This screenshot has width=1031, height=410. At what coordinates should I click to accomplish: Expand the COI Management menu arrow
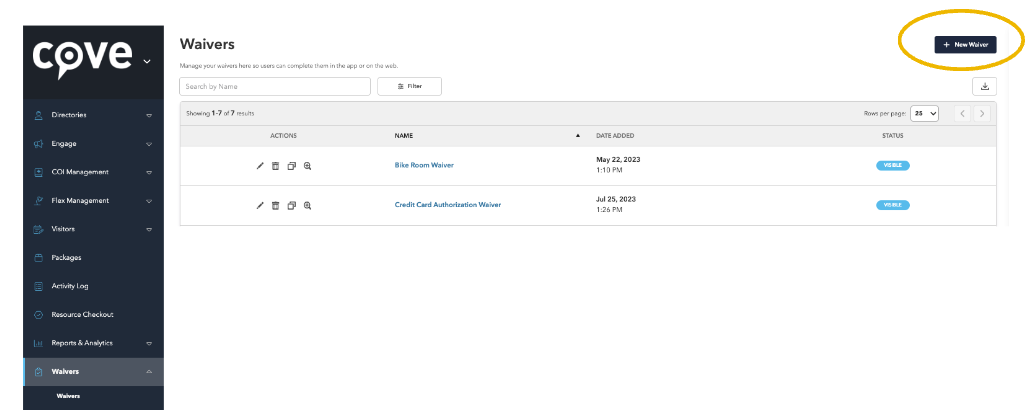coord(149,173)
